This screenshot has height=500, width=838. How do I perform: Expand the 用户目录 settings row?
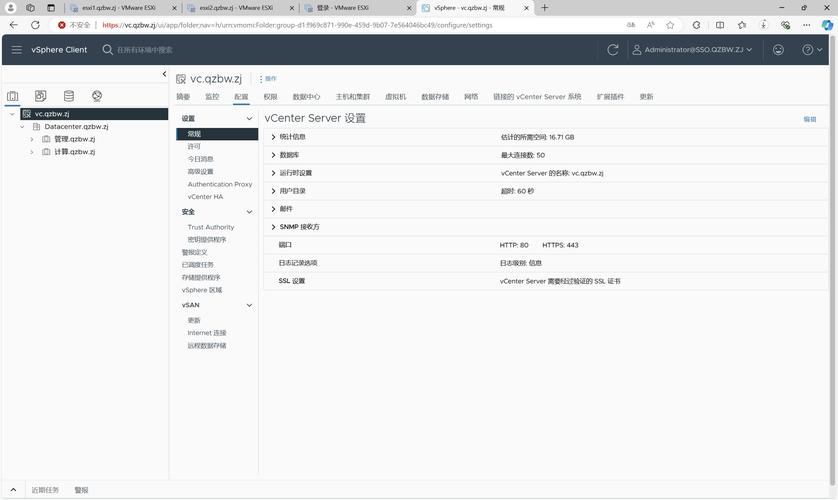273,191
